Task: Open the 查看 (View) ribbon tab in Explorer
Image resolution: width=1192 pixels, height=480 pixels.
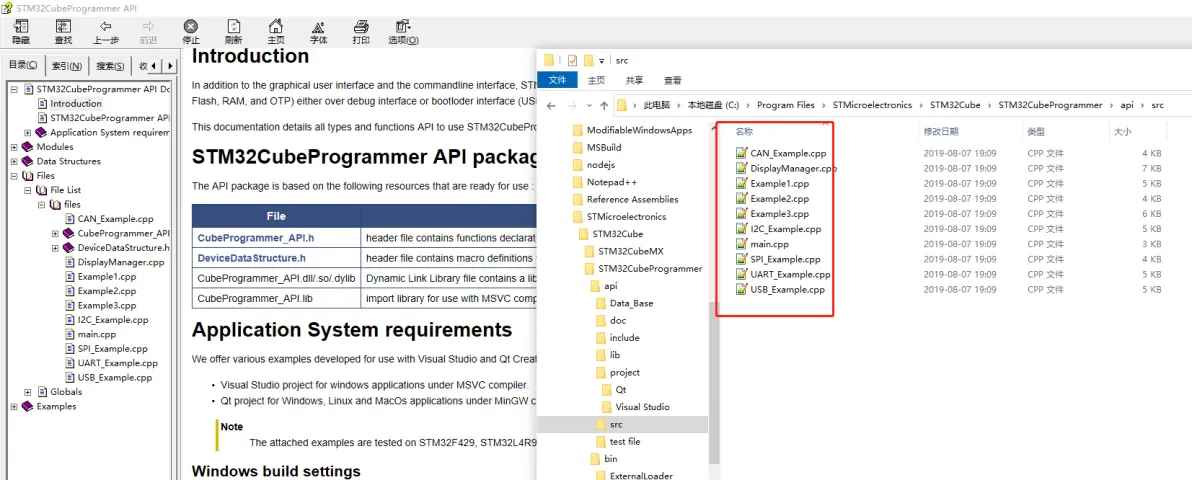Action: click(x=672, y=80)
